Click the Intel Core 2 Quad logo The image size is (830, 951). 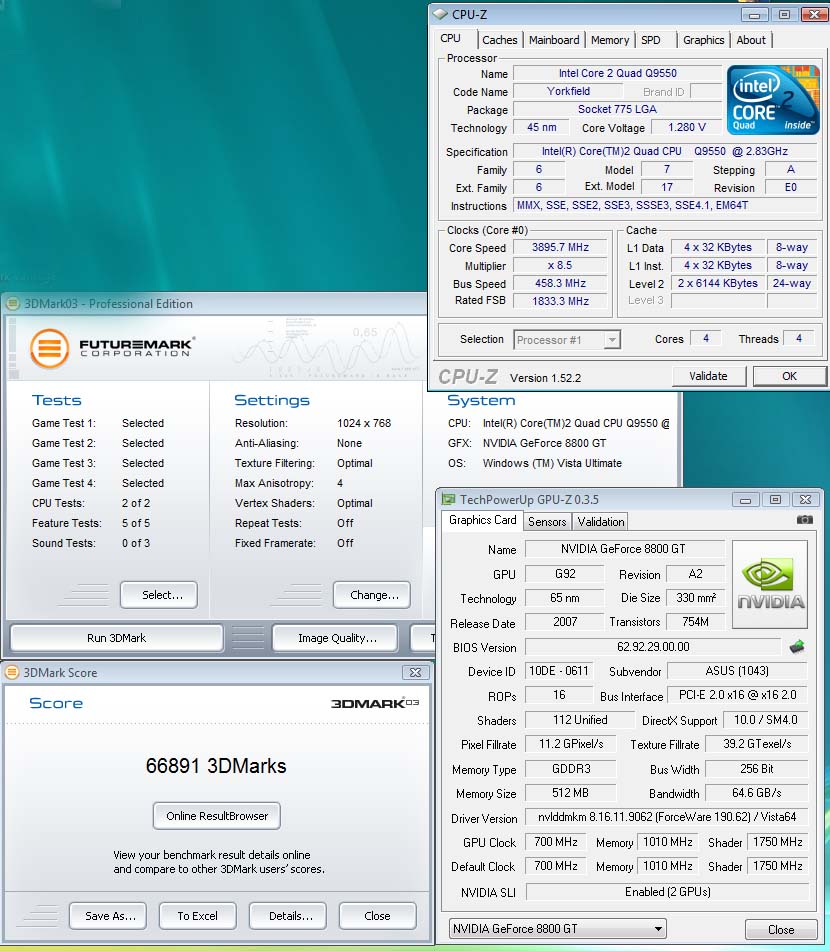coord(773,100)
